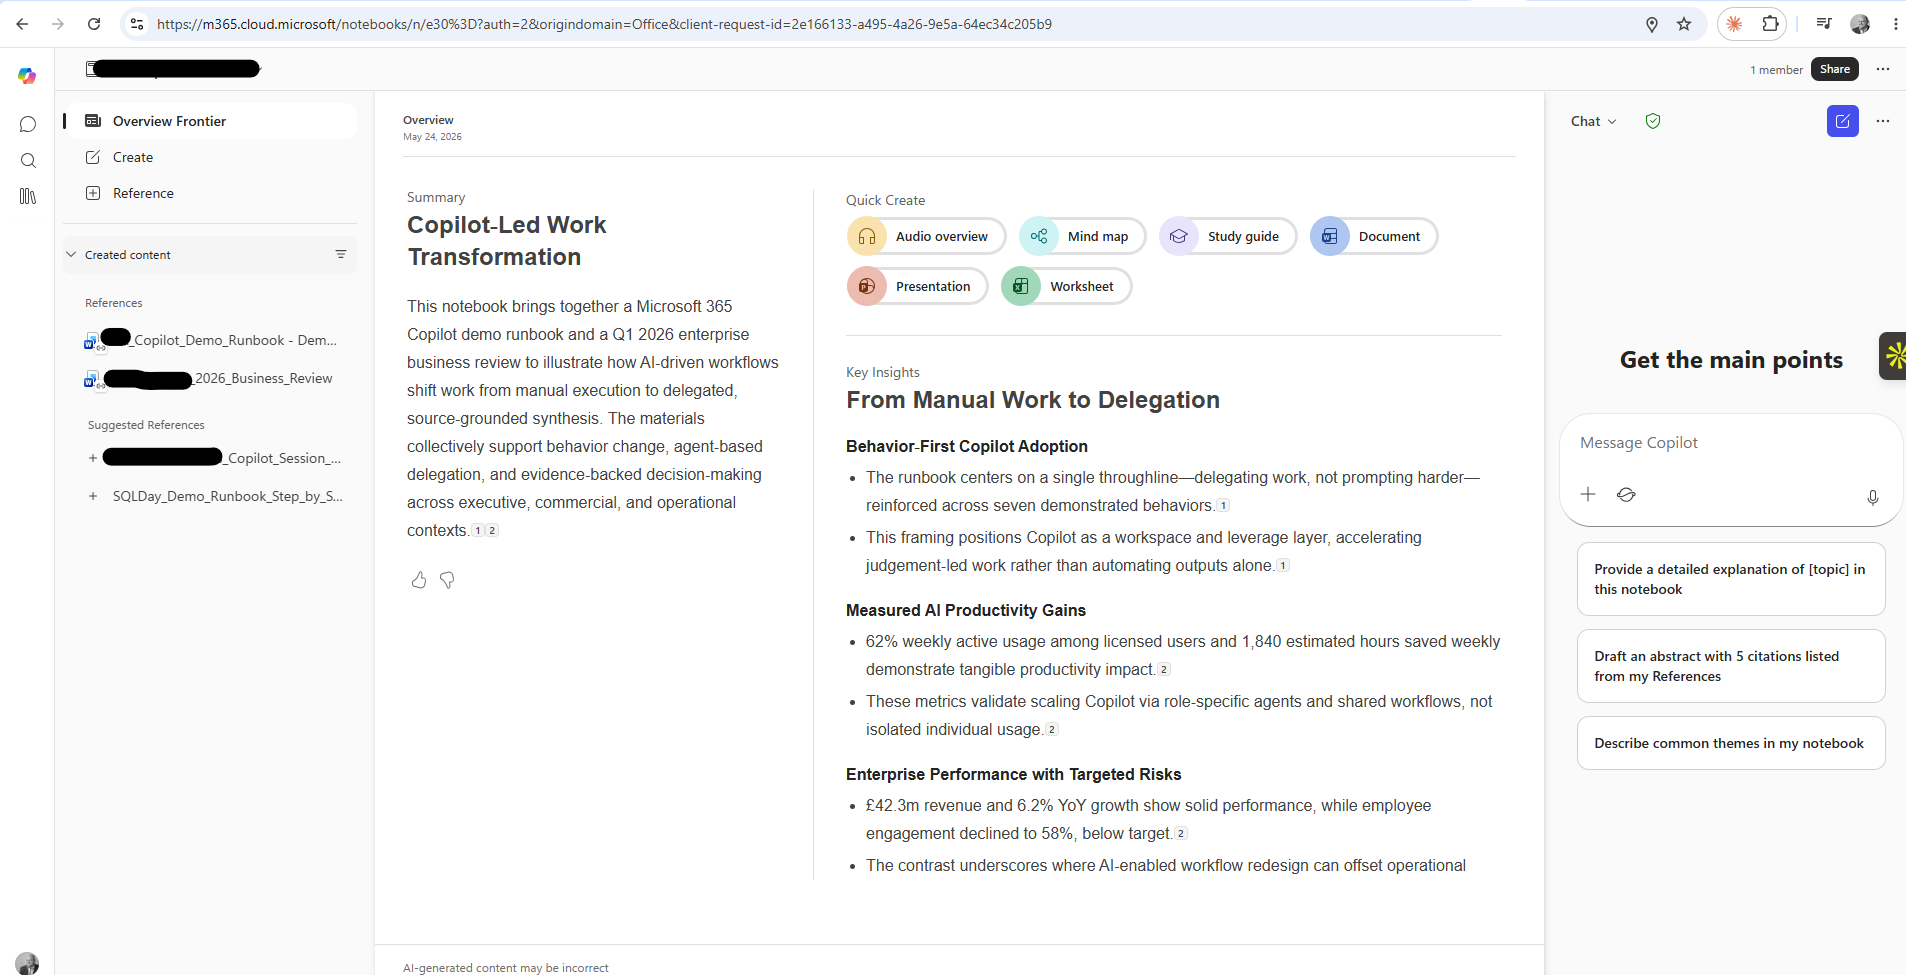The image size is (1906, 975).
Task: Click the Copilot logo at top left
Action: [27, 76]
